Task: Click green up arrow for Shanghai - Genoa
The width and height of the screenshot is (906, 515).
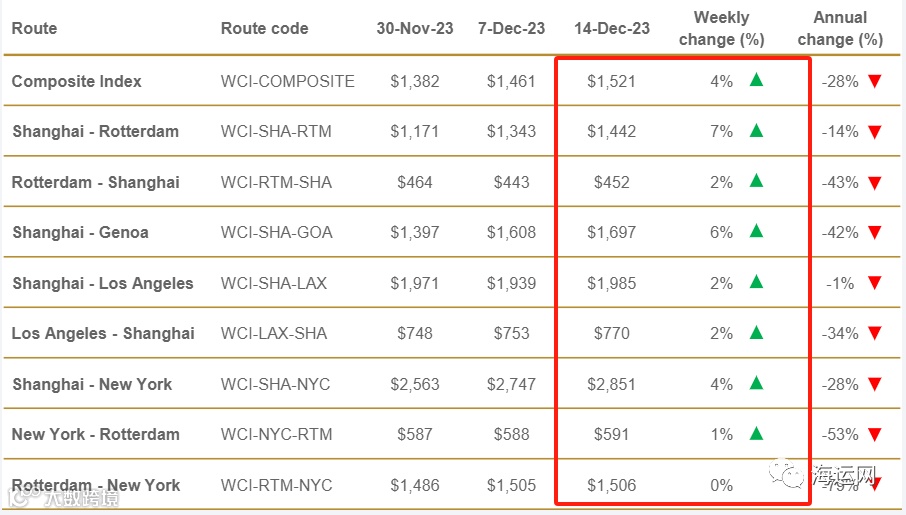Action: tap(756, 231)
